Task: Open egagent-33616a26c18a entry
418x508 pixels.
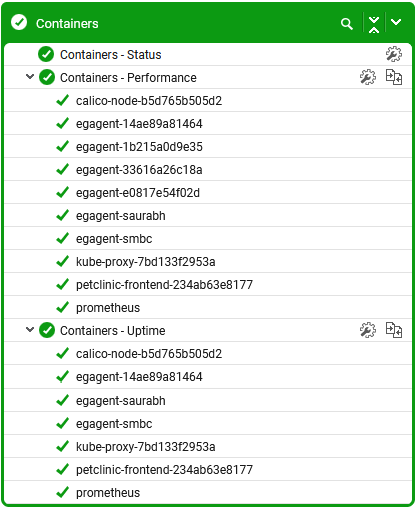Action: pos(139,170)
